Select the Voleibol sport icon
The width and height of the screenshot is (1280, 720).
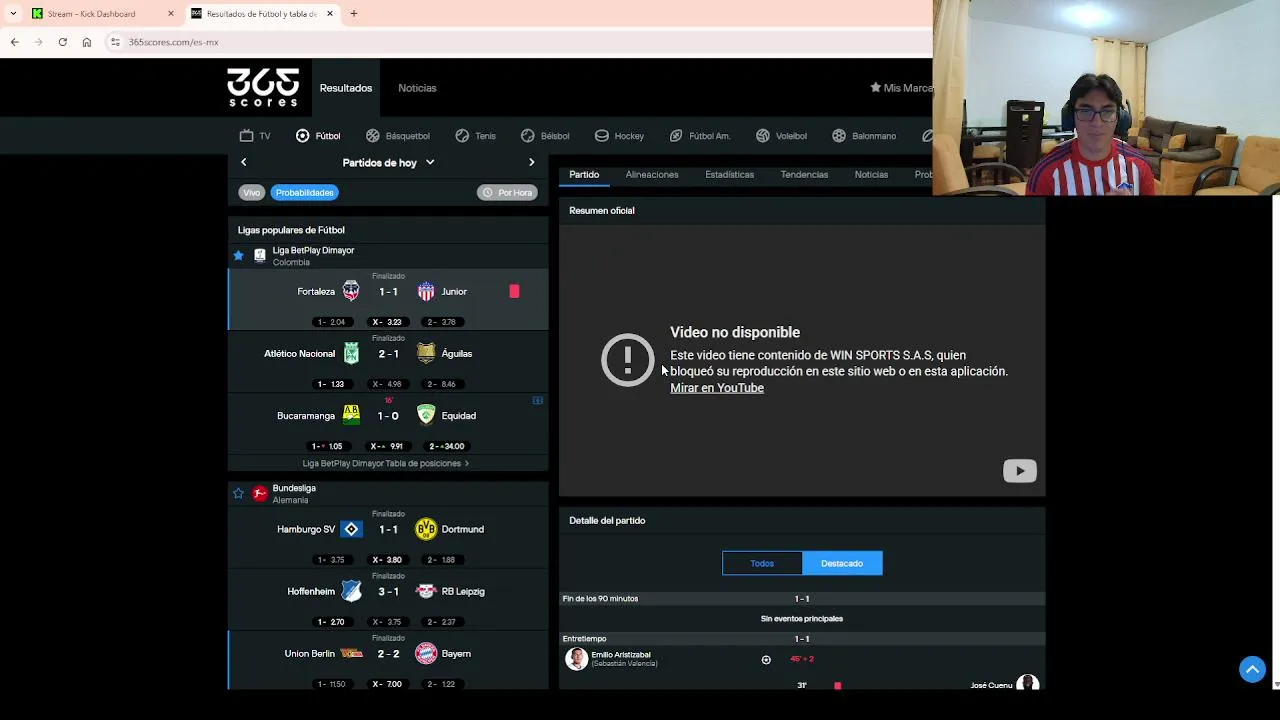(x=763, y=135)
